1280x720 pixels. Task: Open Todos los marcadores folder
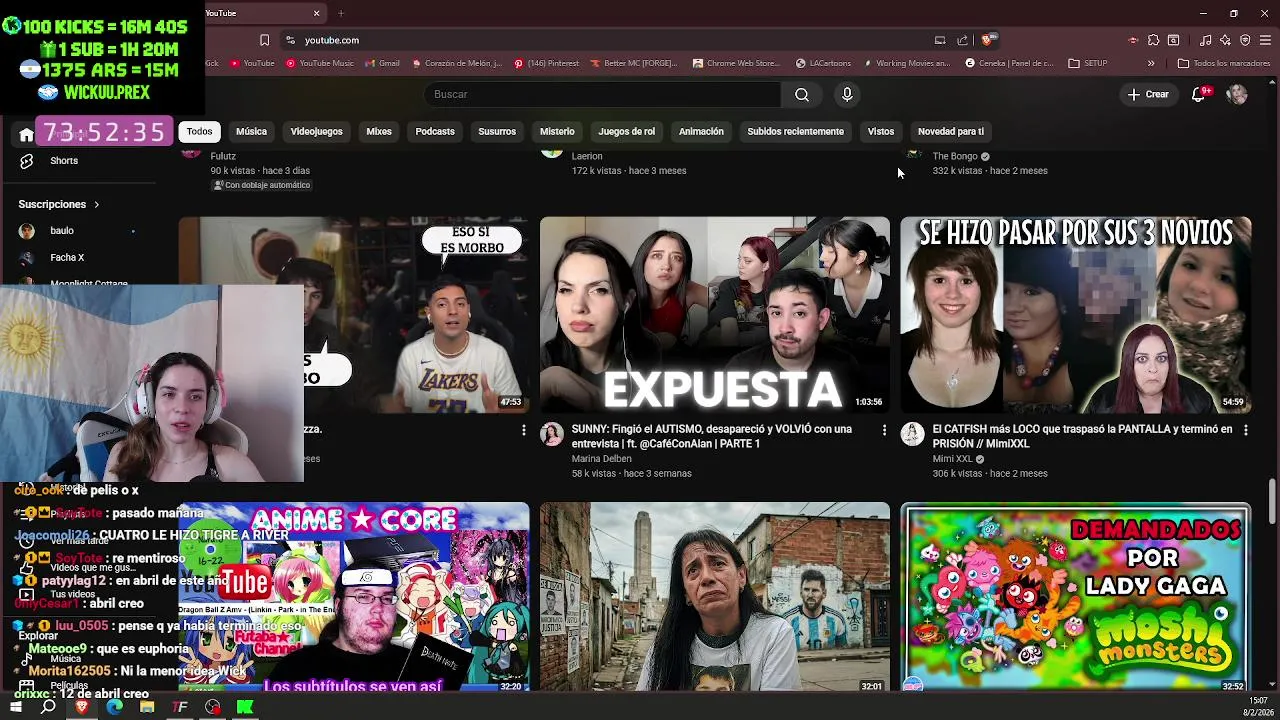1224,63
